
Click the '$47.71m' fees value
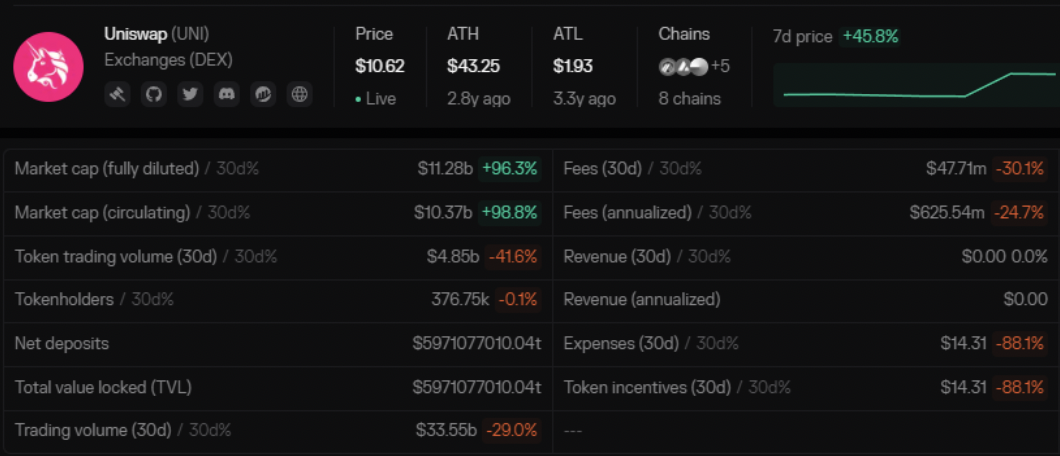pyautogui.click(x=957, y=169)
